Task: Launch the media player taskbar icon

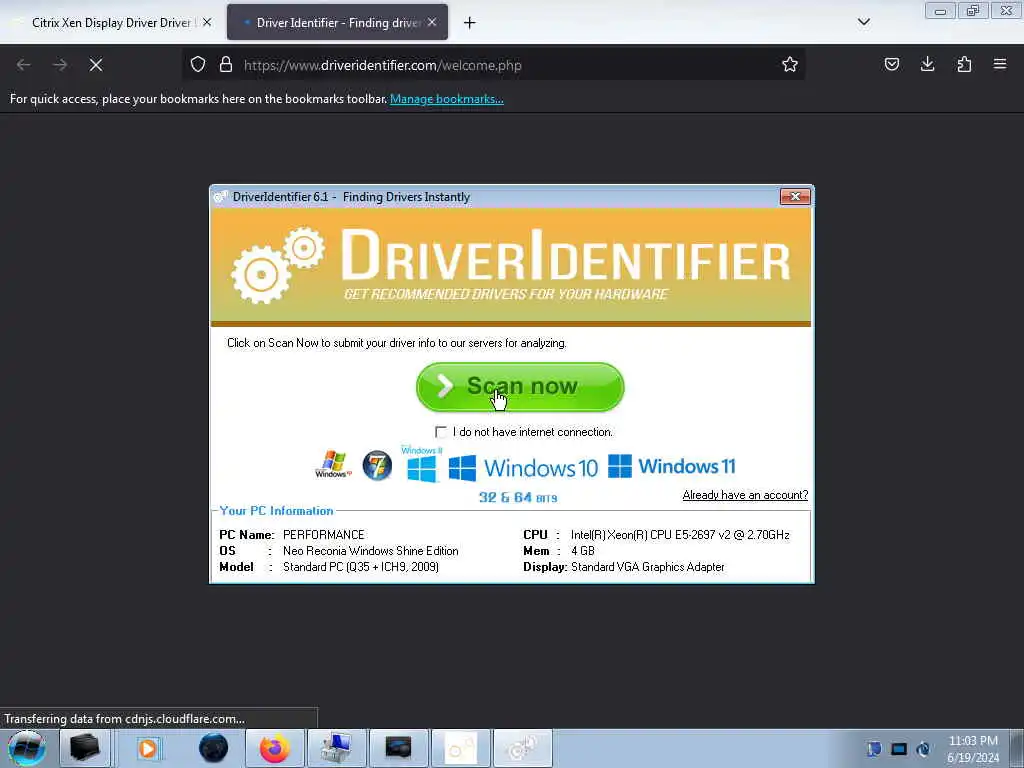Action: (148, 748)
